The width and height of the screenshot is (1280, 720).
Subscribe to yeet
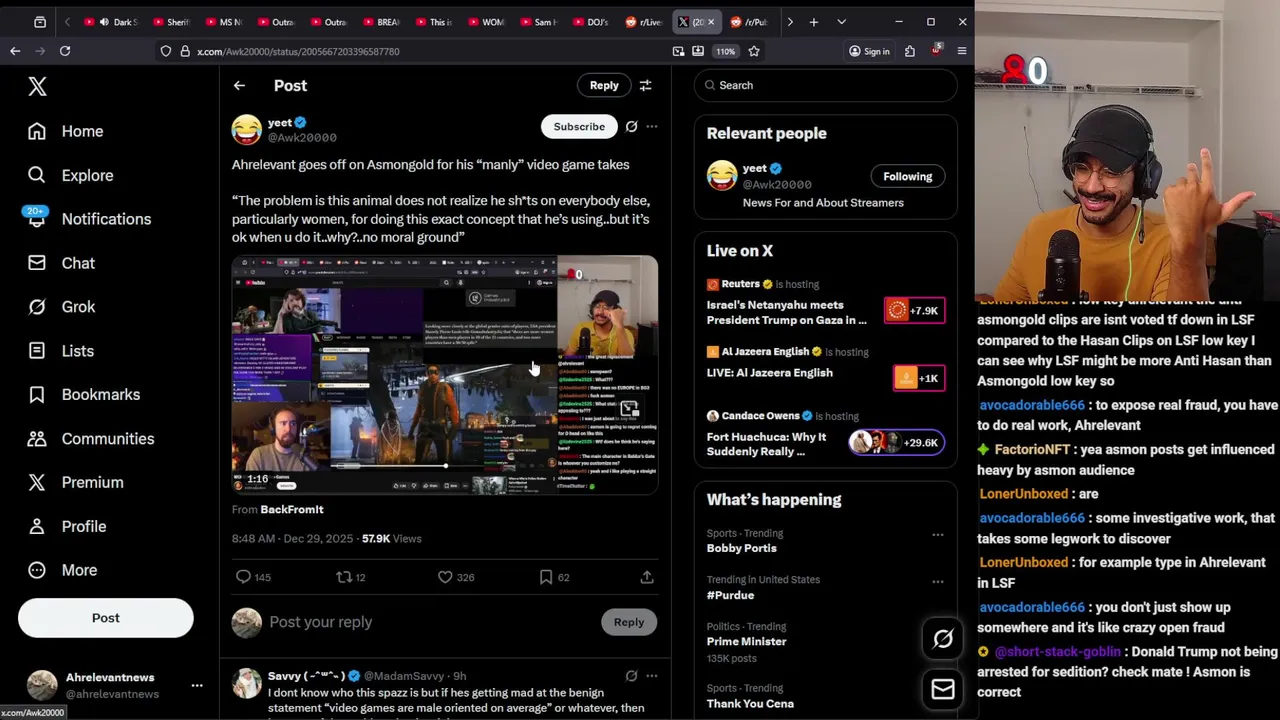tap(579, 127)
